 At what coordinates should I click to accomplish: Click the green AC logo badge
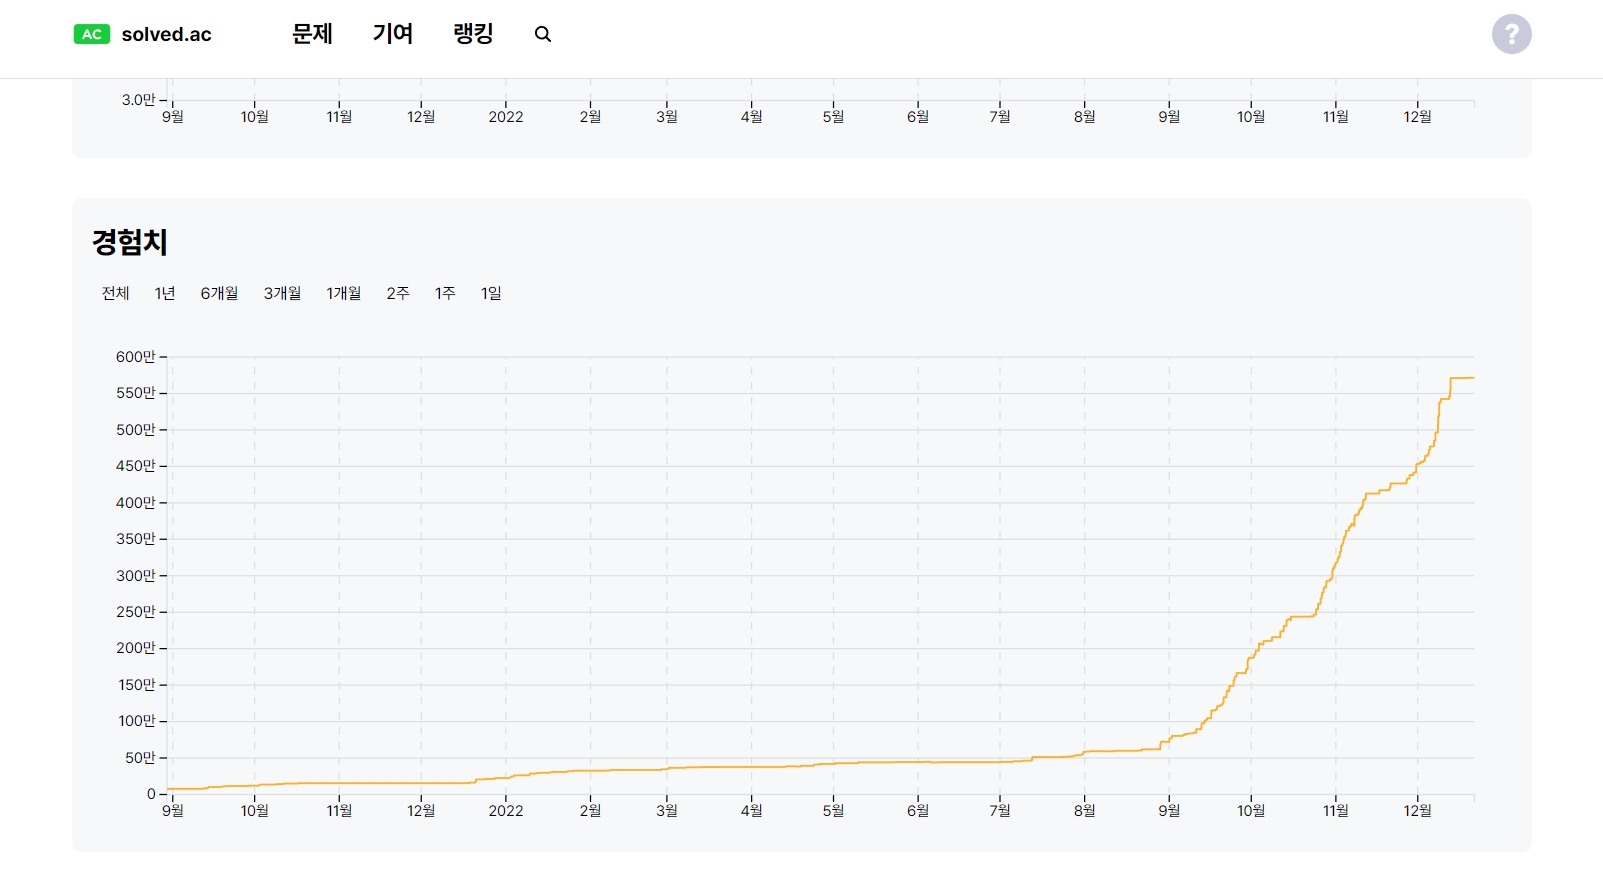point(91,35)
